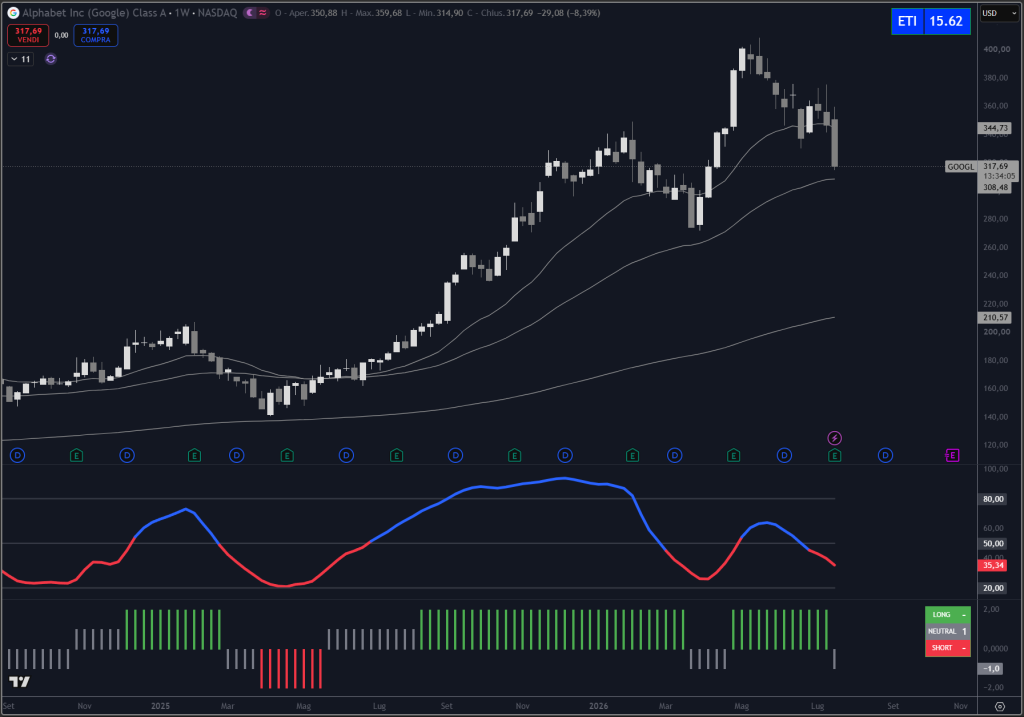Click the 2026 year label on the time axis
Screen dimensions: 1024x717
[598, 706]
